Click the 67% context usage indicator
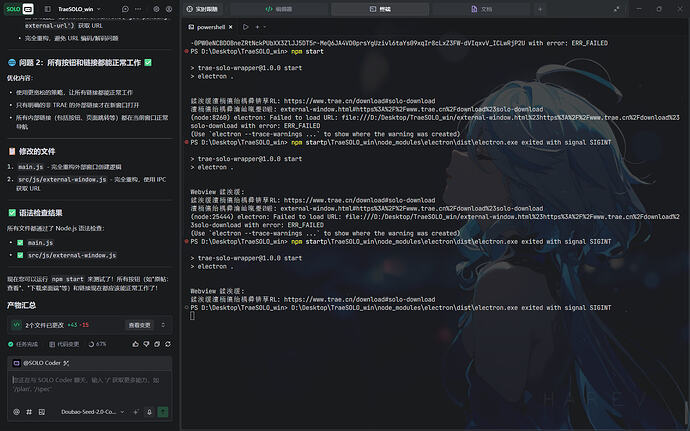This screenshot has width=690, height=431. [97, 344]
